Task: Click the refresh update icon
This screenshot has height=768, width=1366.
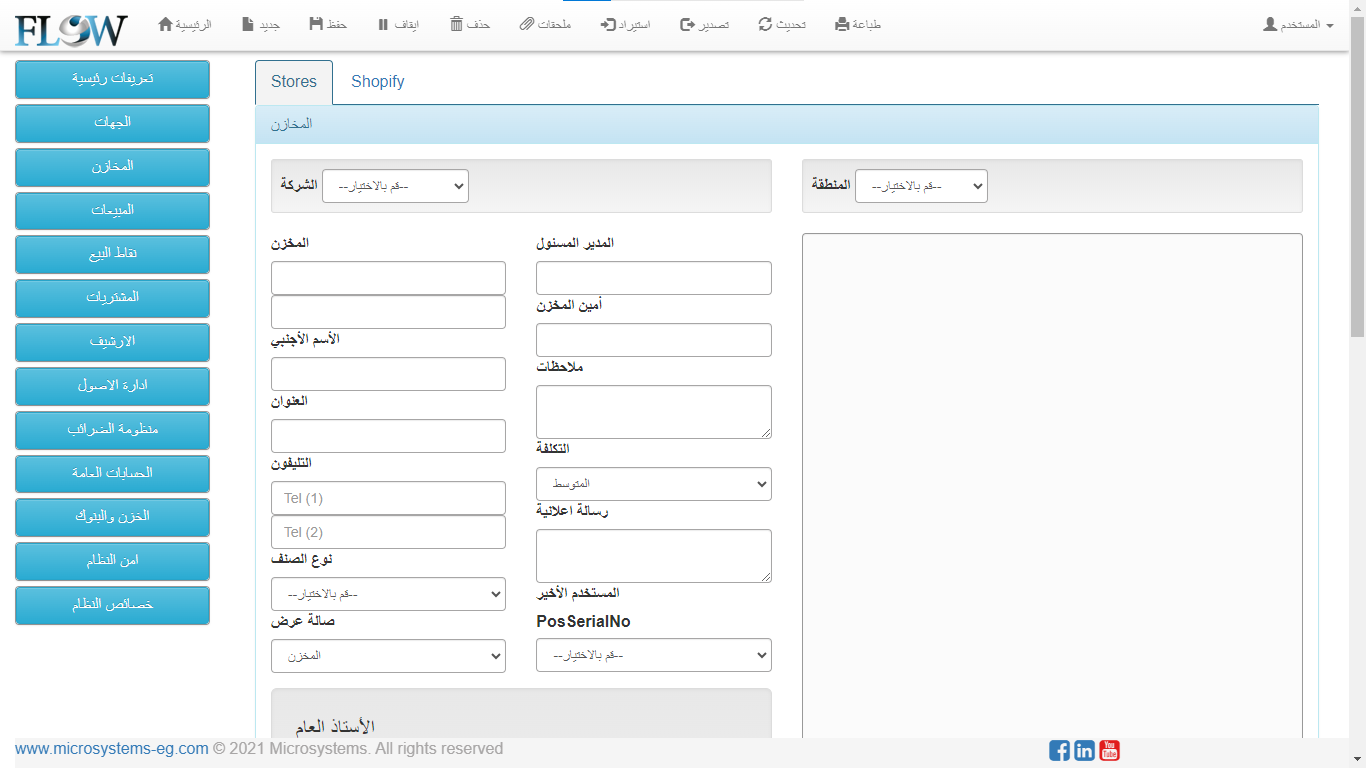Action: [765, 24]
